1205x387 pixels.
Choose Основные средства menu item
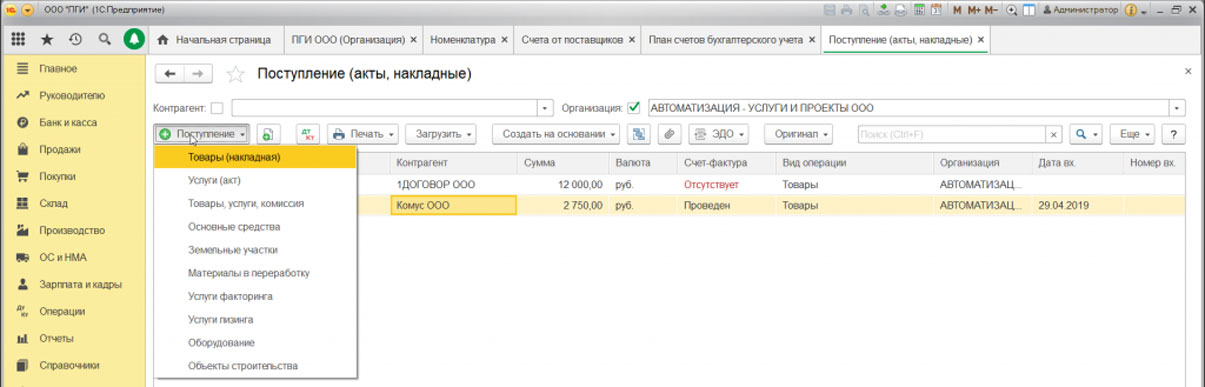(255, 227)
